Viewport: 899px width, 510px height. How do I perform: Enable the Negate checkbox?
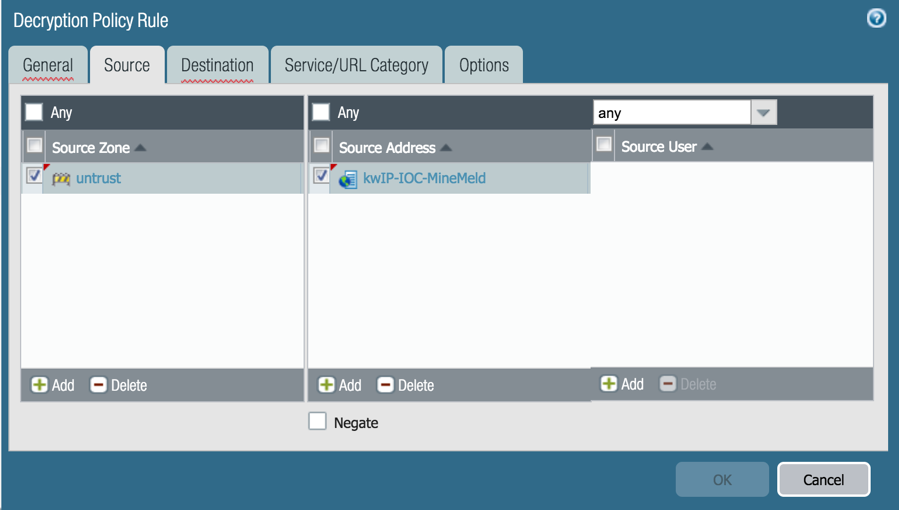pyautogui.click(x=317, y=421)
